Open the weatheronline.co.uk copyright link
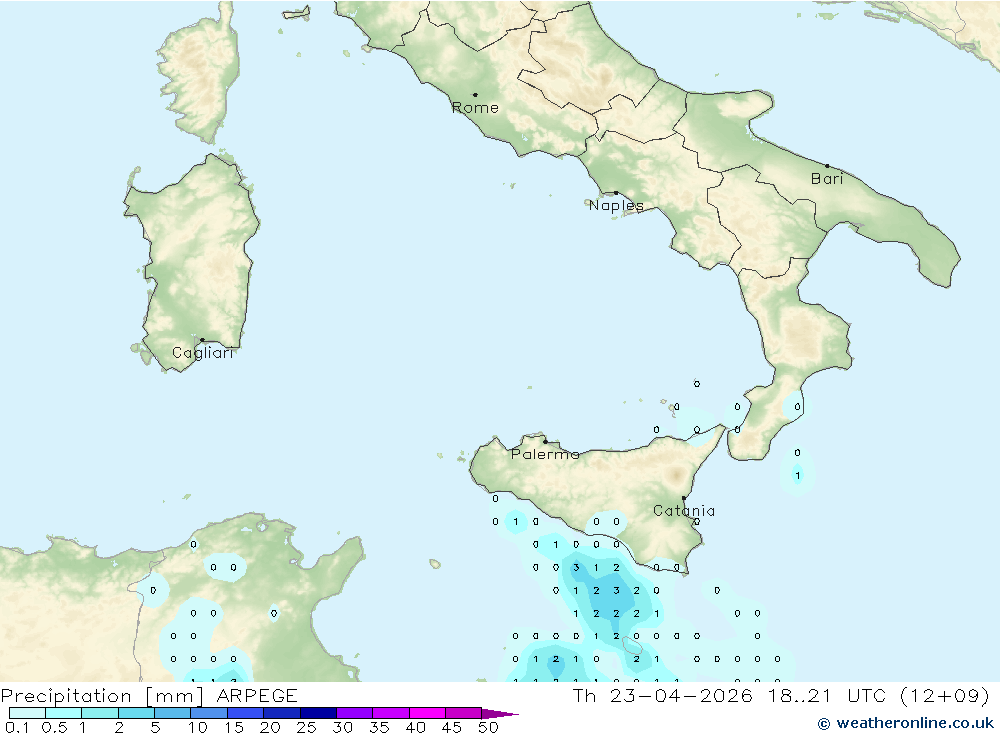This screenshot has height=733, width=1000. click(906, 723)
